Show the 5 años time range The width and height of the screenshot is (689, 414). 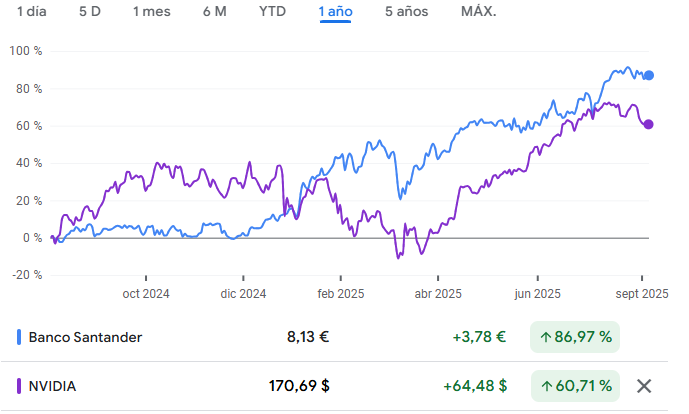click(x=406, y=12)
